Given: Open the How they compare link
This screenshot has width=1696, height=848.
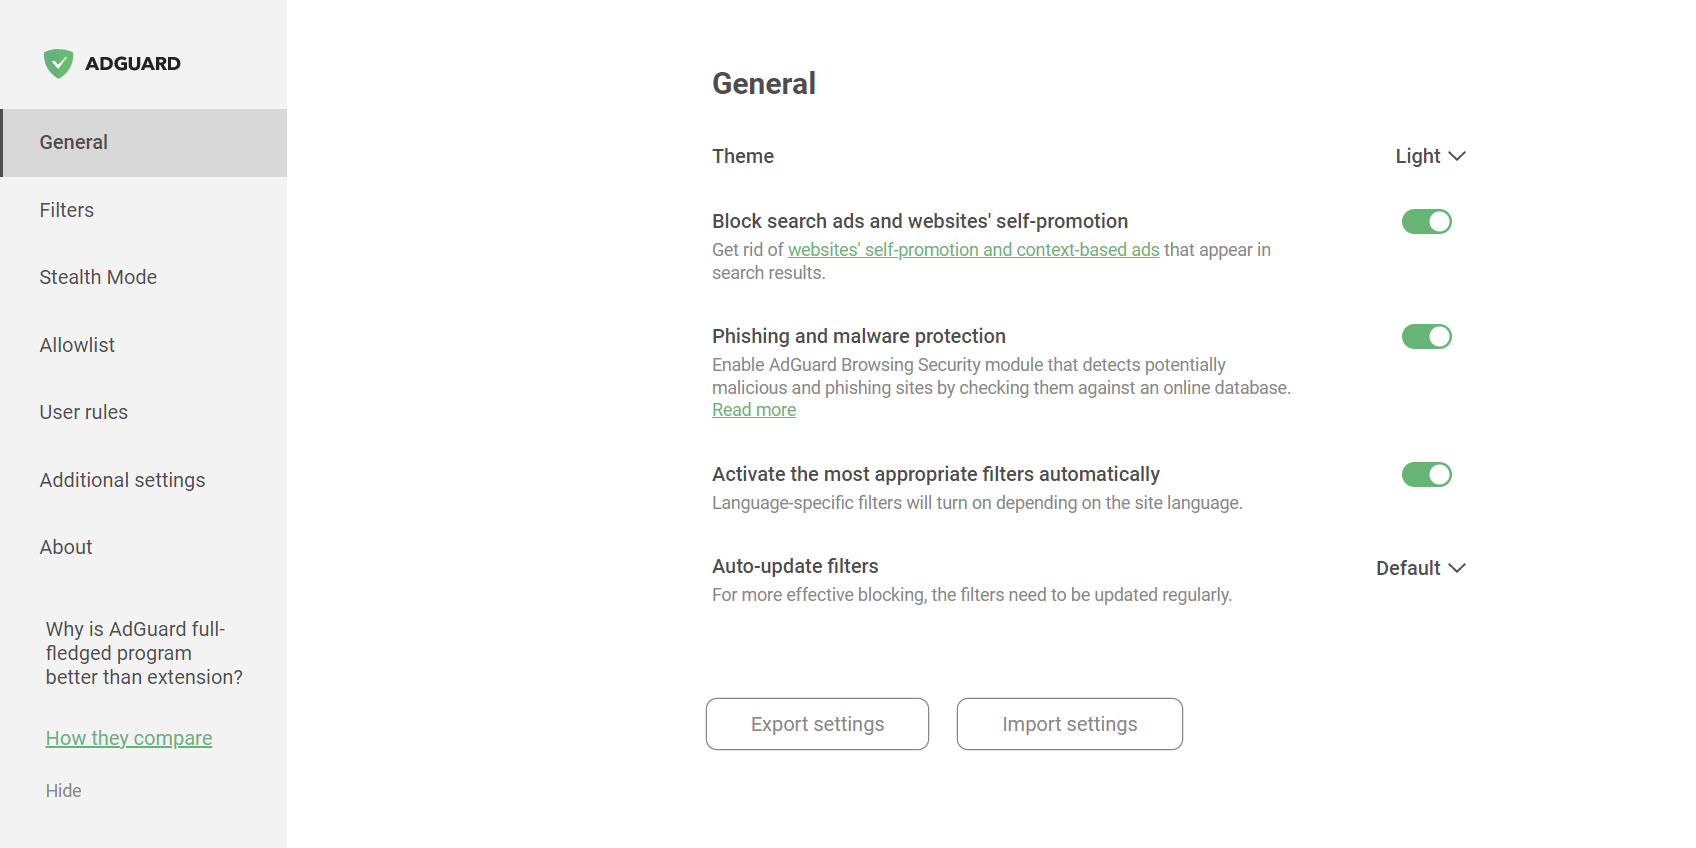Looking at the screenshot, I should 129,738.
